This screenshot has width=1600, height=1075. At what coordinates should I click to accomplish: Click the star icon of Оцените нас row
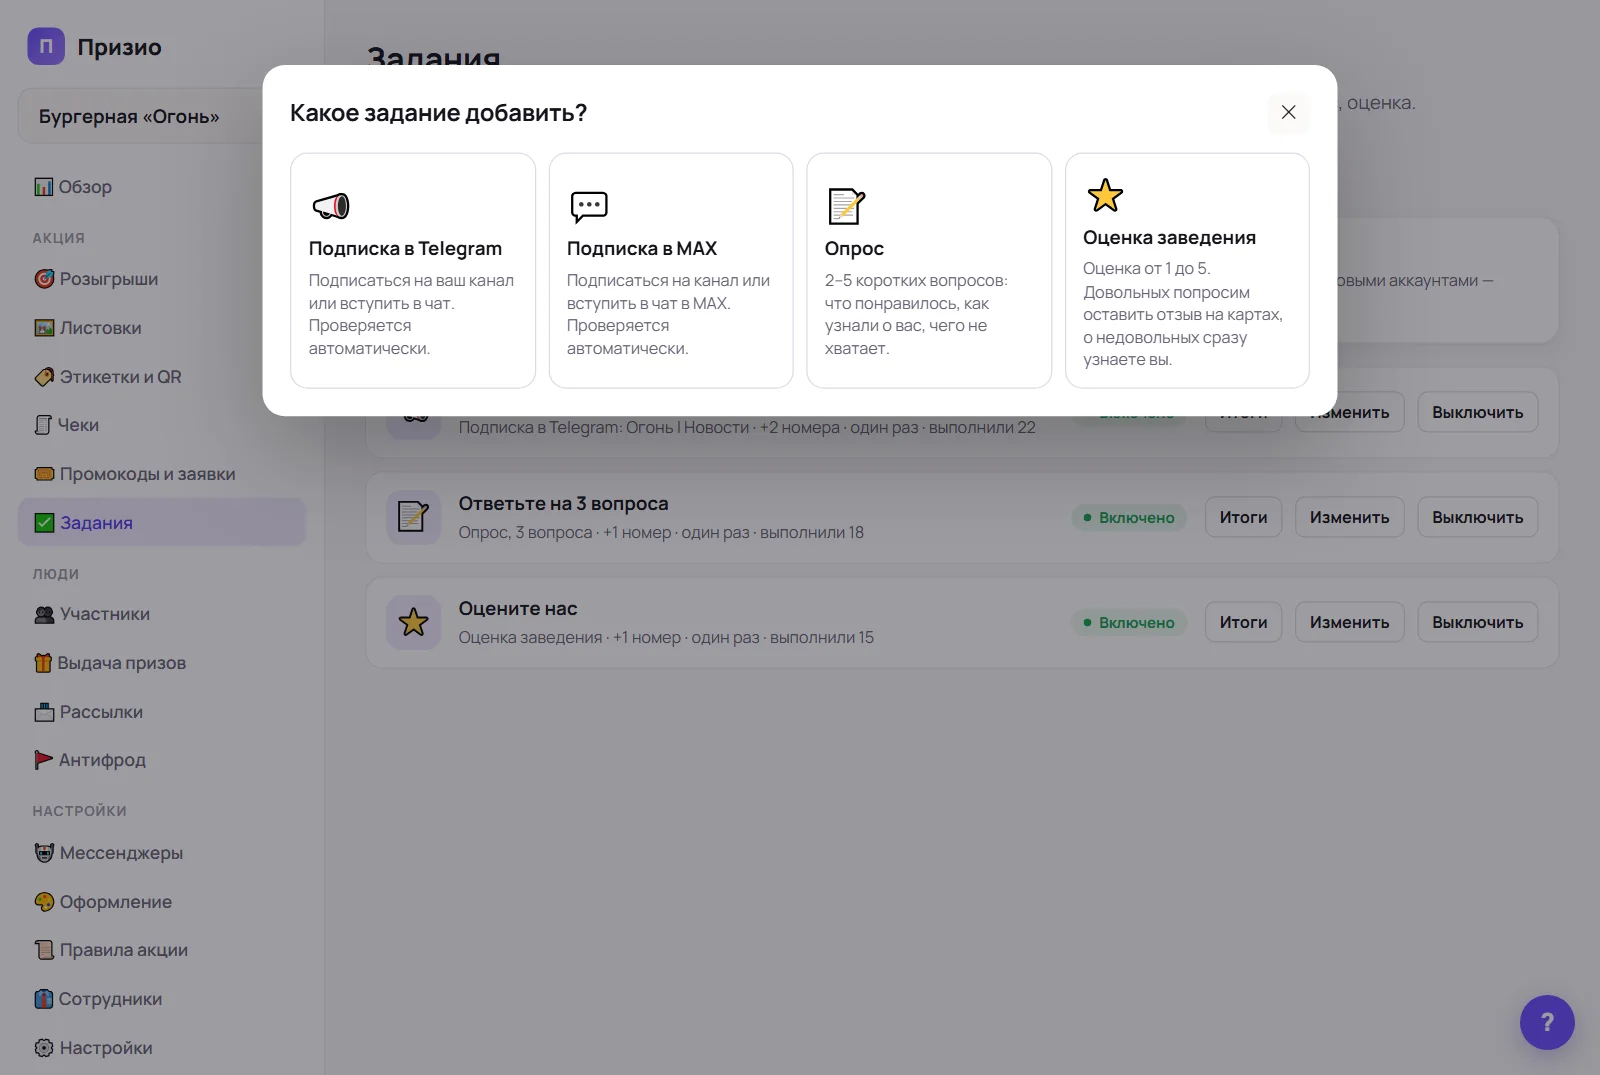pyautogui.click(x=413, y=622)
